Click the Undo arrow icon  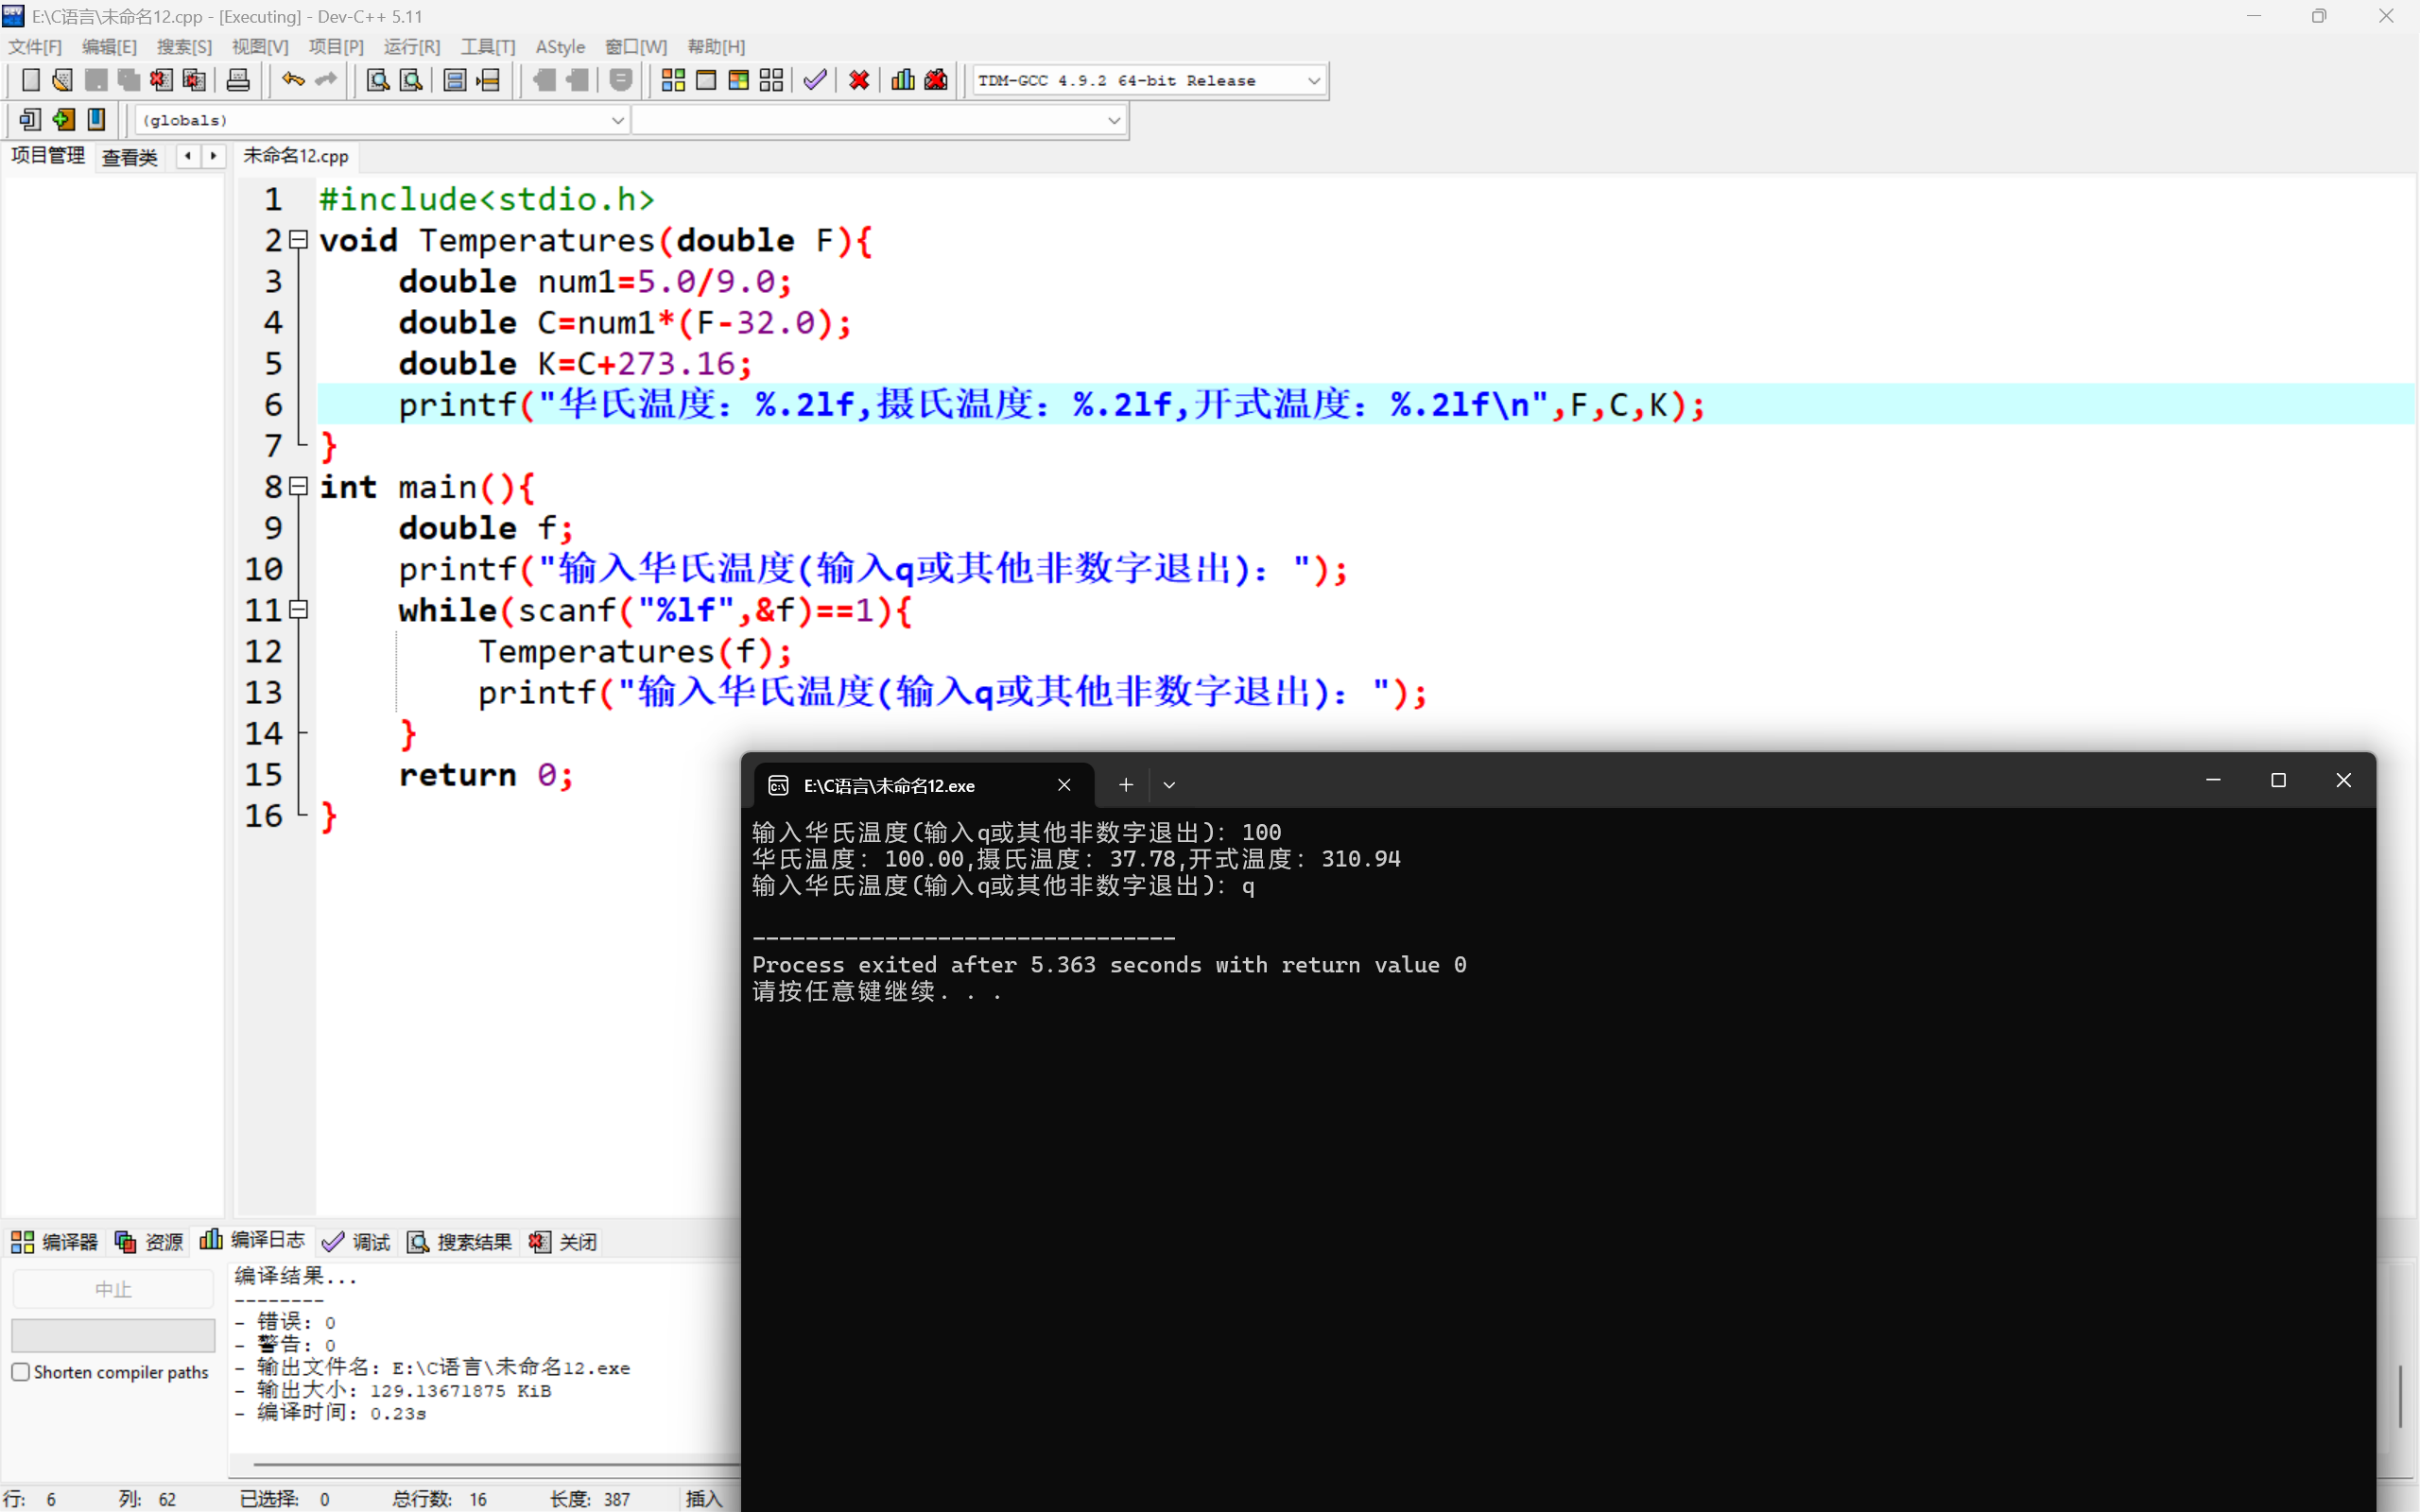(292, 80)
